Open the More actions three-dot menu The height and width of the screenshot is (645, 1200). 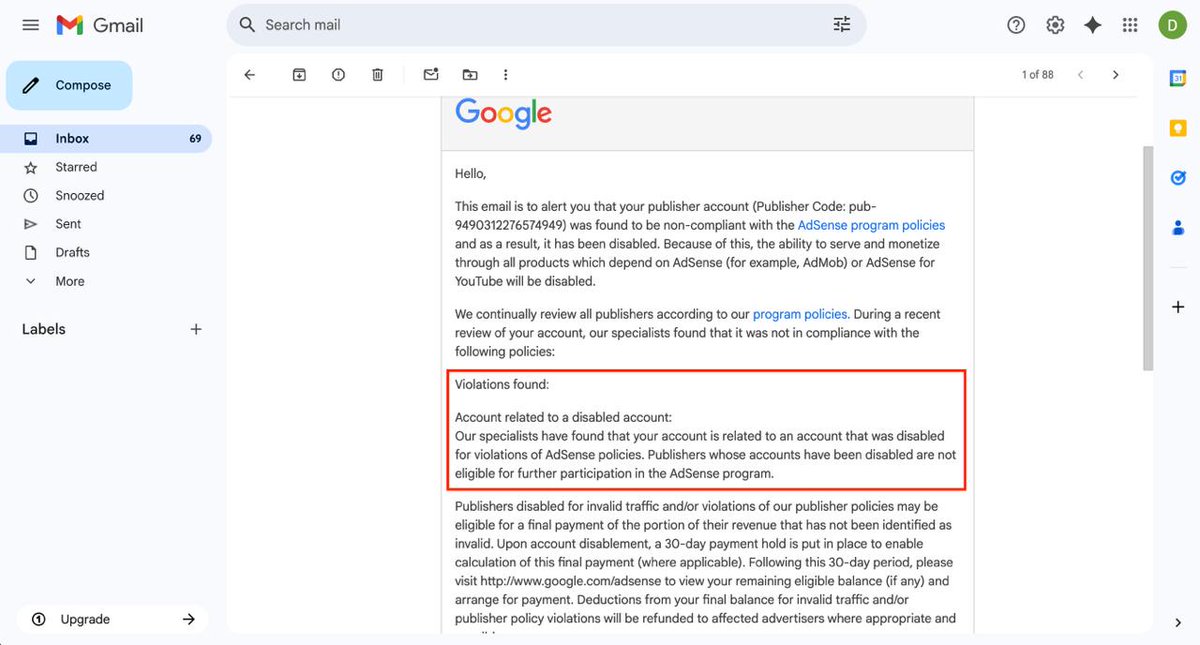pyautogui.click(x=506, y=75)
